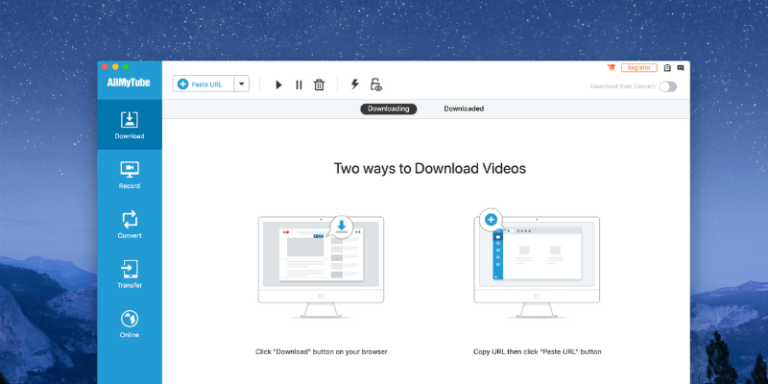This screenshot has width=768, height=384.
Task: Switch to the Downloading tab
Action: tap(388, 109)
